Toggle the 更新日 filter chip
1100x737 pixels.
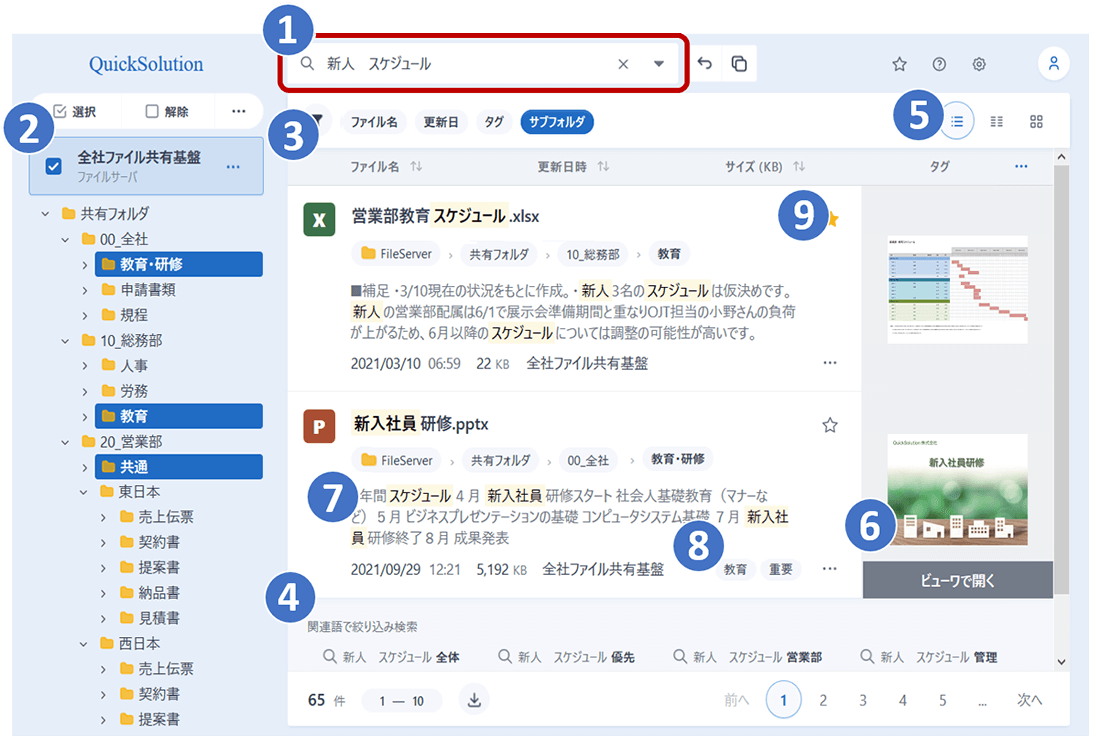click(441, 122)
